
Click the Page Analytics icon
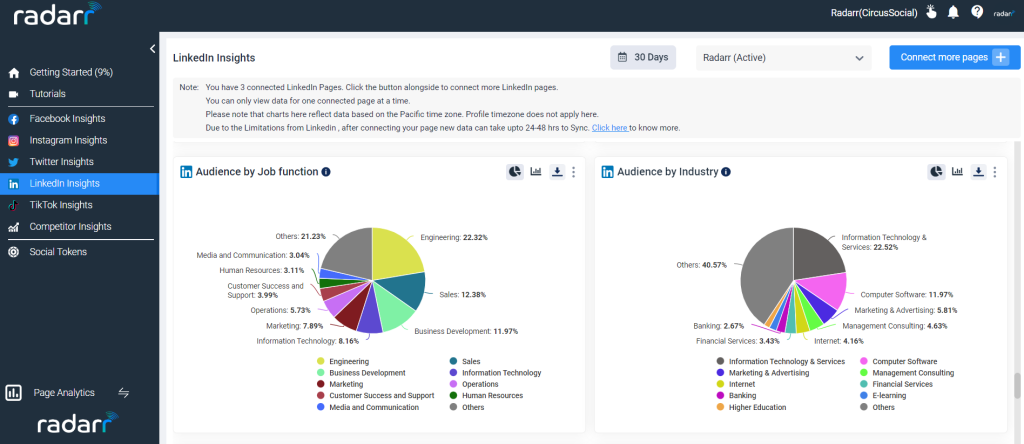click(13, 392)
